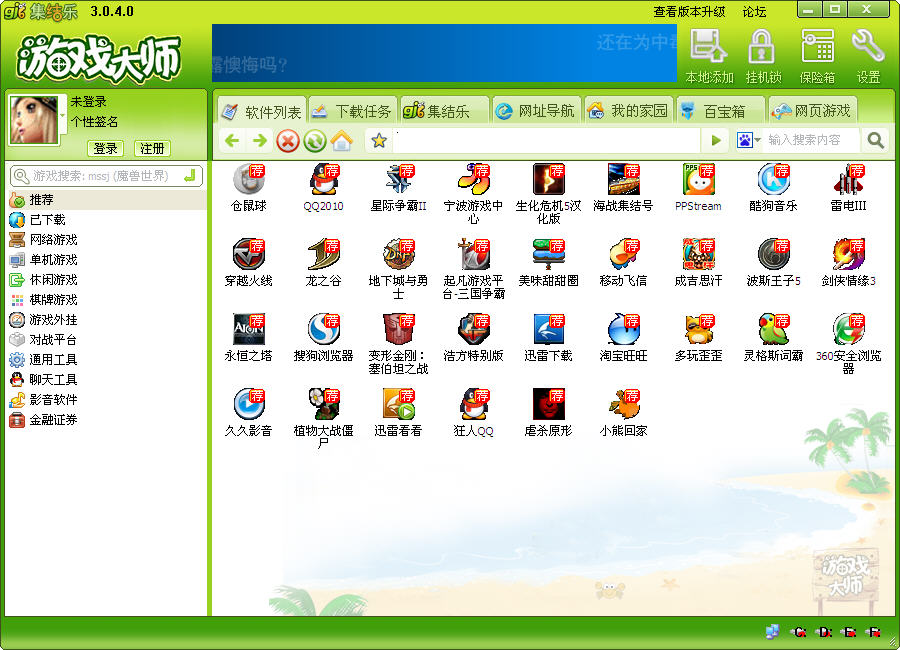Click the green Go arrow beside address bar
Viewport: 900px width, 650px height.
(x=716, y=140)
